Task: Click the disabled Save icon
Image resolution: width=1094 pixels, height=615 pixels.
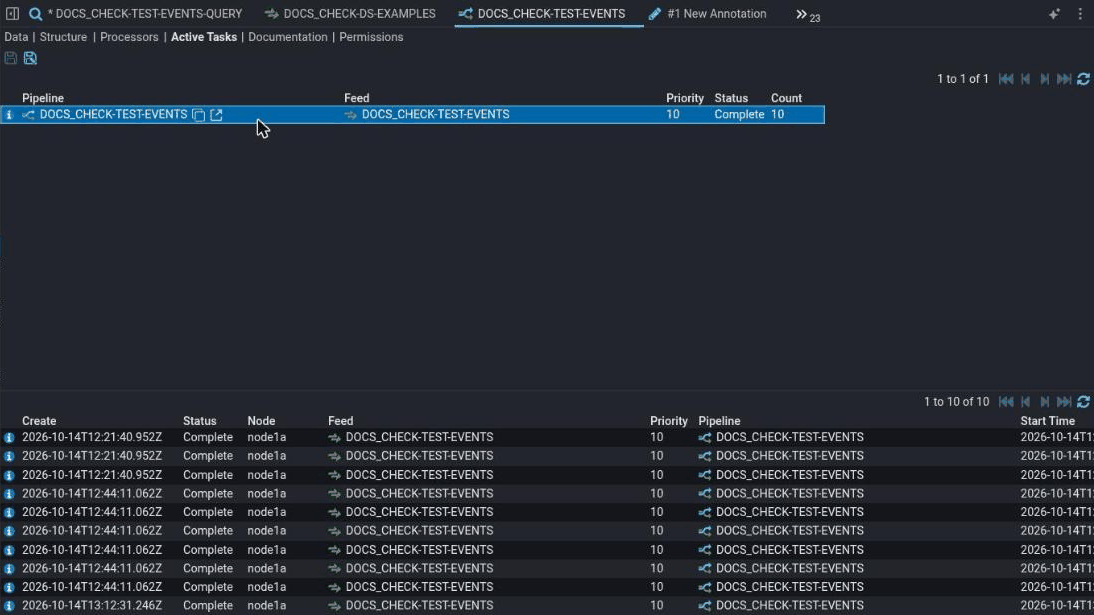Action: (x=10, y=58)
